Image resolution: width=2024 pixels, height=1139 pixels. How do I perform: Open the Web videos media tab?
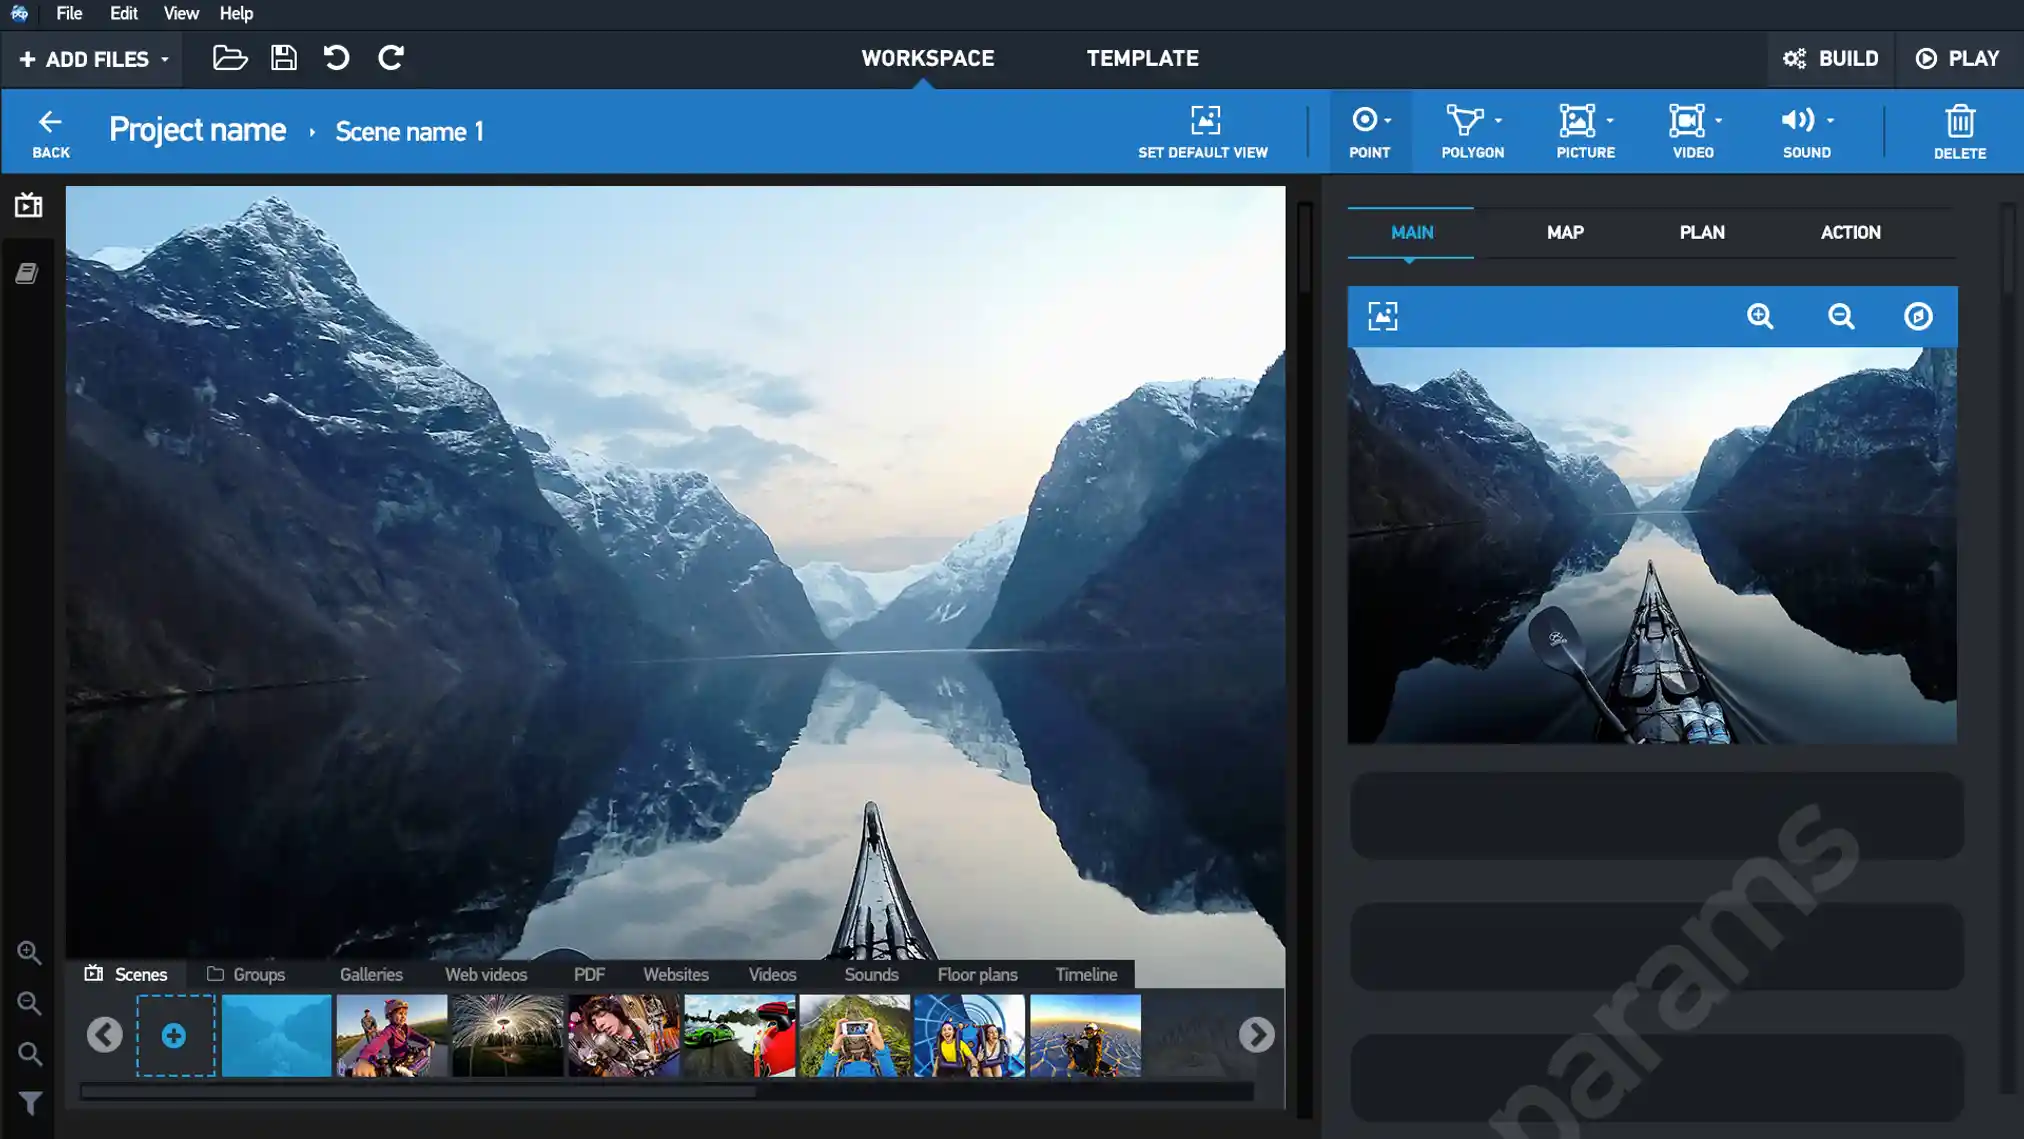(486, 974)
